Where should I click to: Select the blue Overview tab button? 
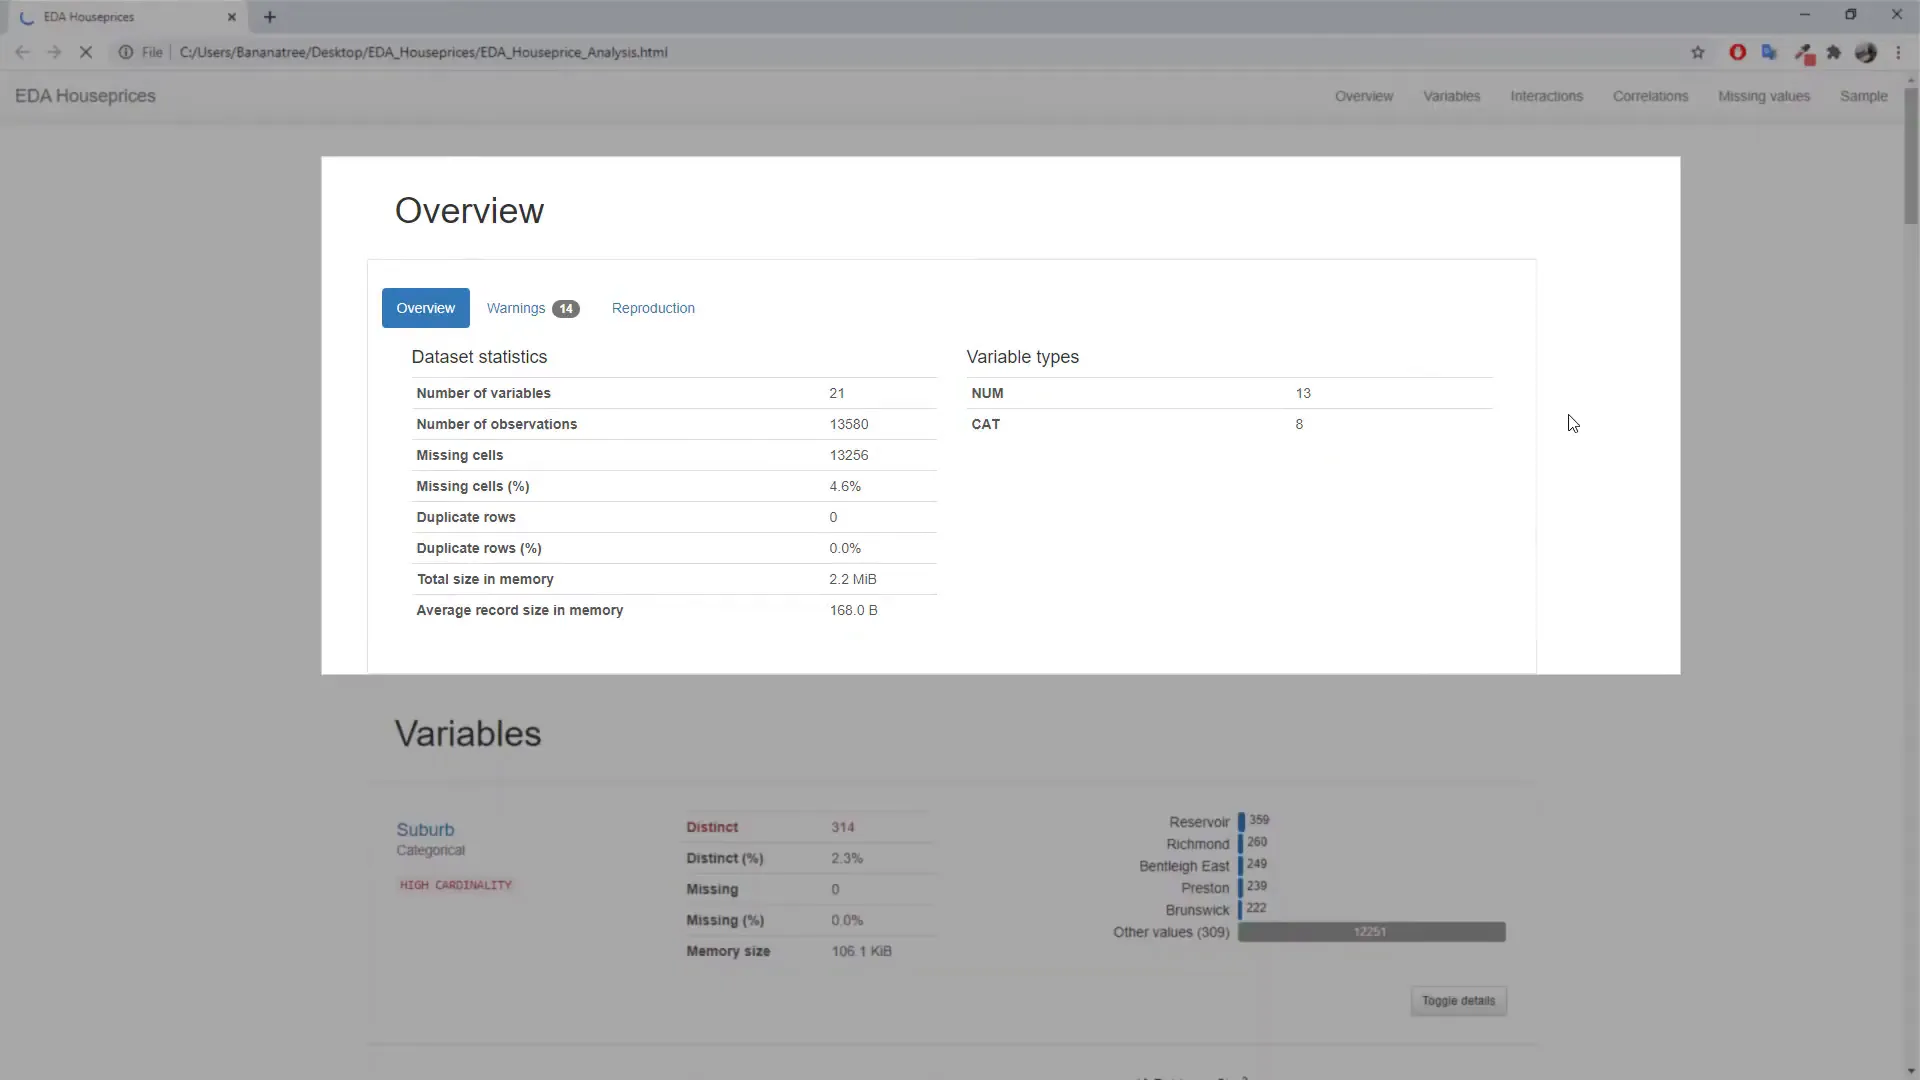coord(425,308)
